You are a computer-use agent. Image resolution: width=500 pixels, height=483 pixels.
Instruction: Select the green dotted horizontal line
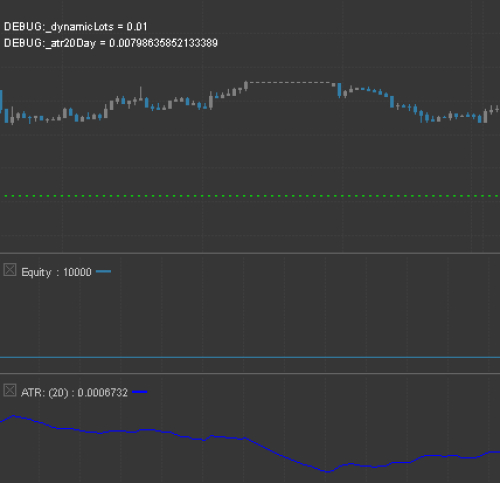click(250, 196)
